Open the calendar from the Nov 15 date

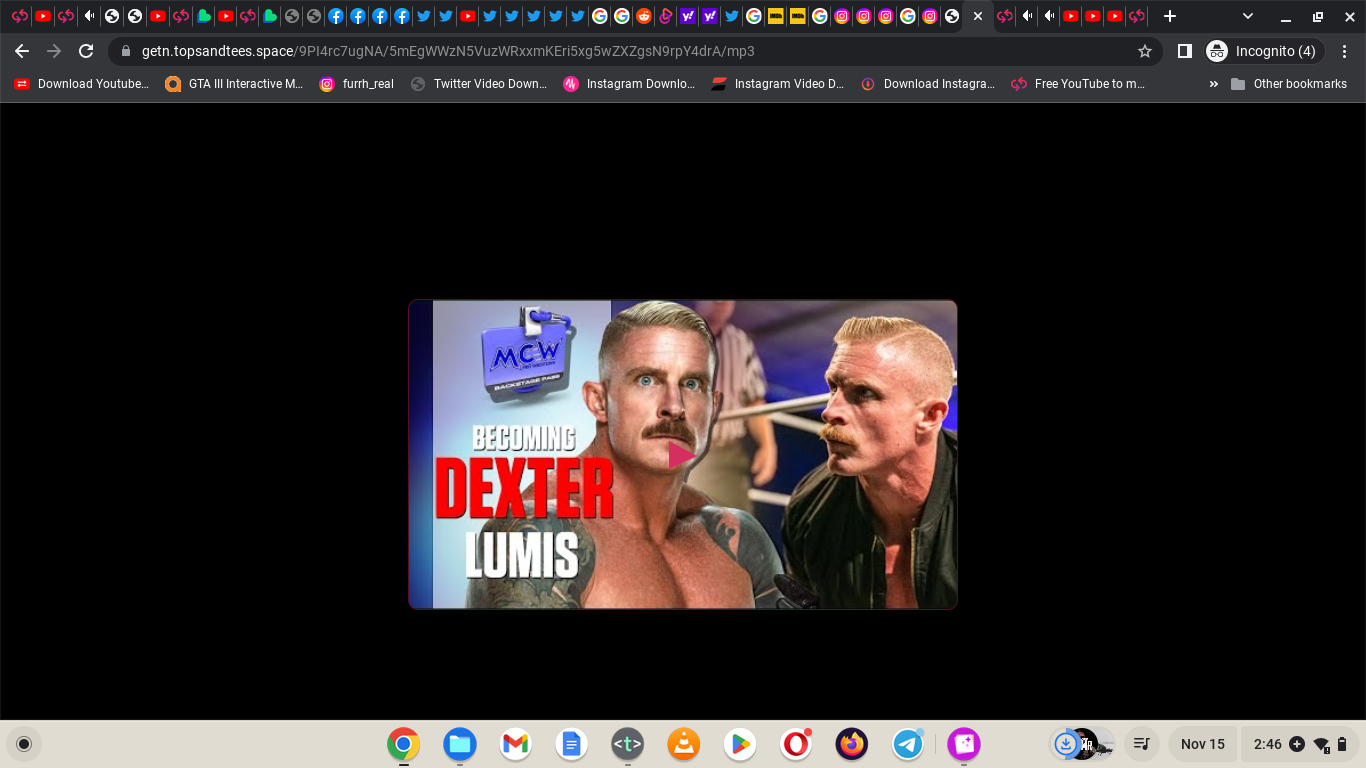coord(1202,744)
